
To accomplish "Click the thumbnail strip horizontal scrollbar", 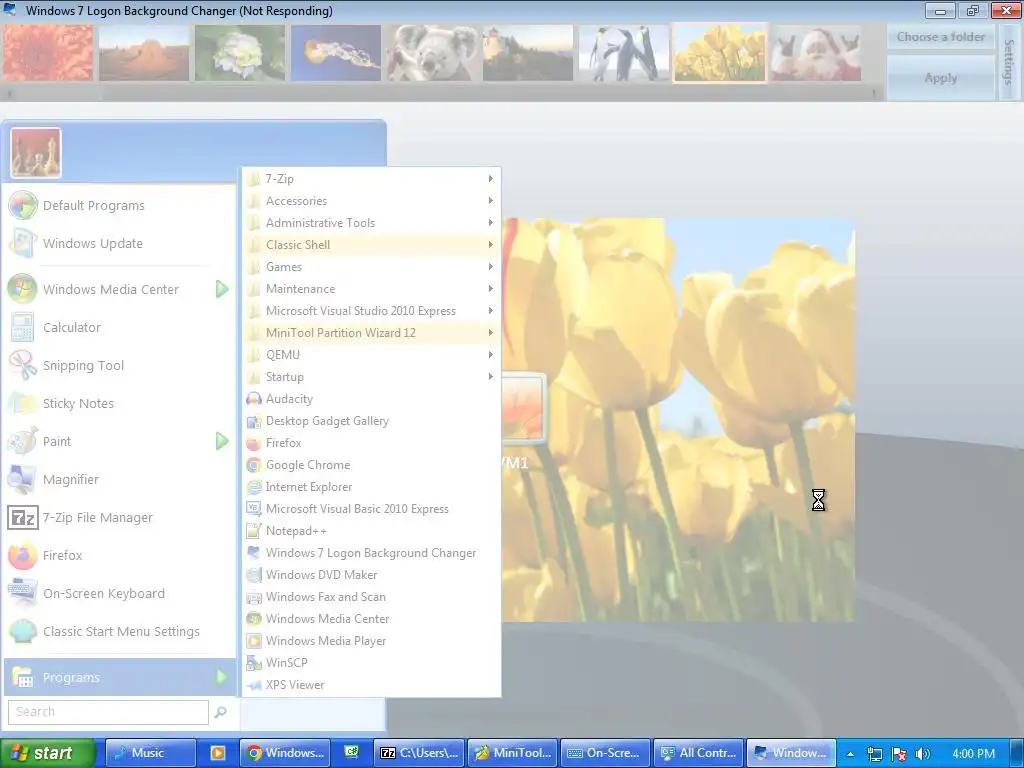I will click(x=442, y=94).
